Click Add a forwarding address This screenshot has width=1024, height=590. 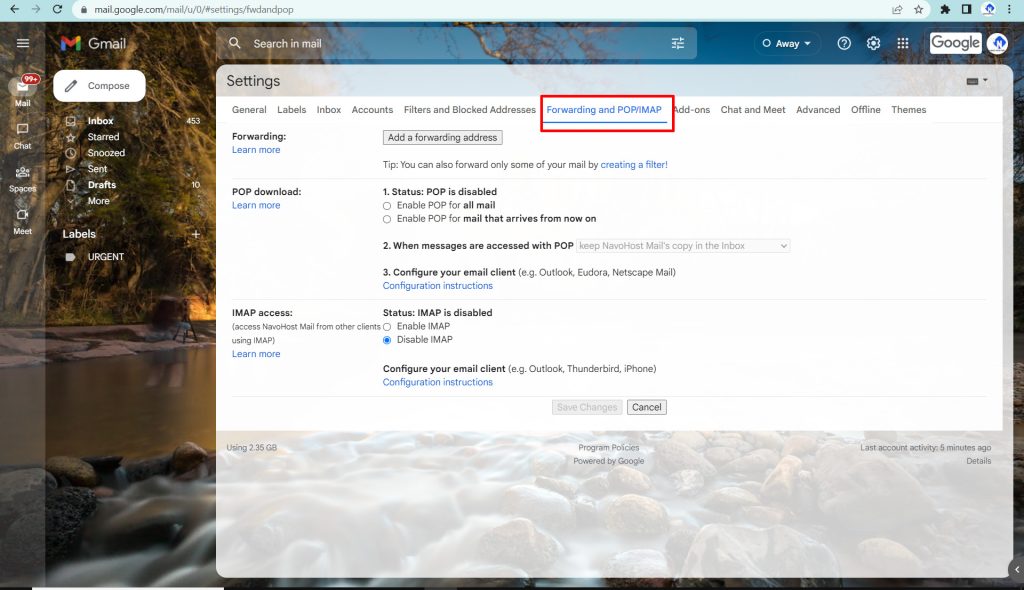click(x=442, y=137)
